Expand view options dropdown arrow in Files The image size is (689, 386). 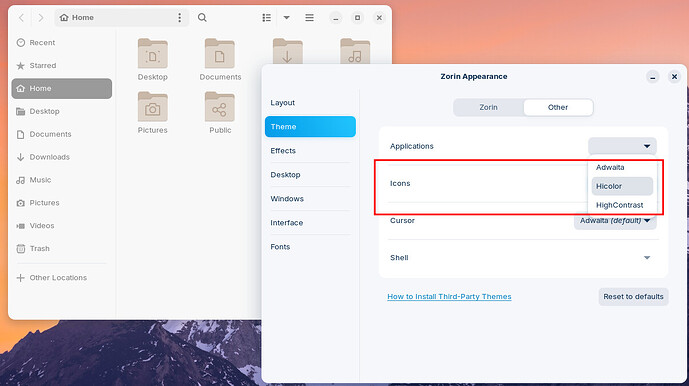point(286,18)
